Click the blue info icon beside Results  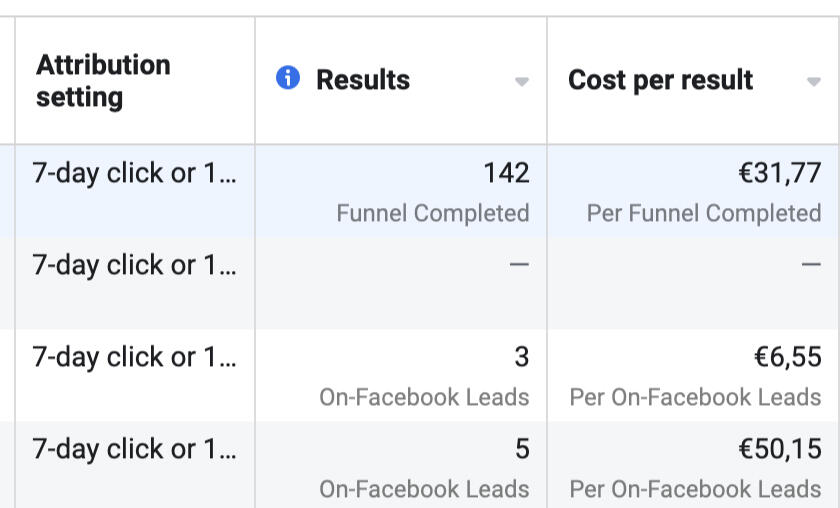coord(288,78)
